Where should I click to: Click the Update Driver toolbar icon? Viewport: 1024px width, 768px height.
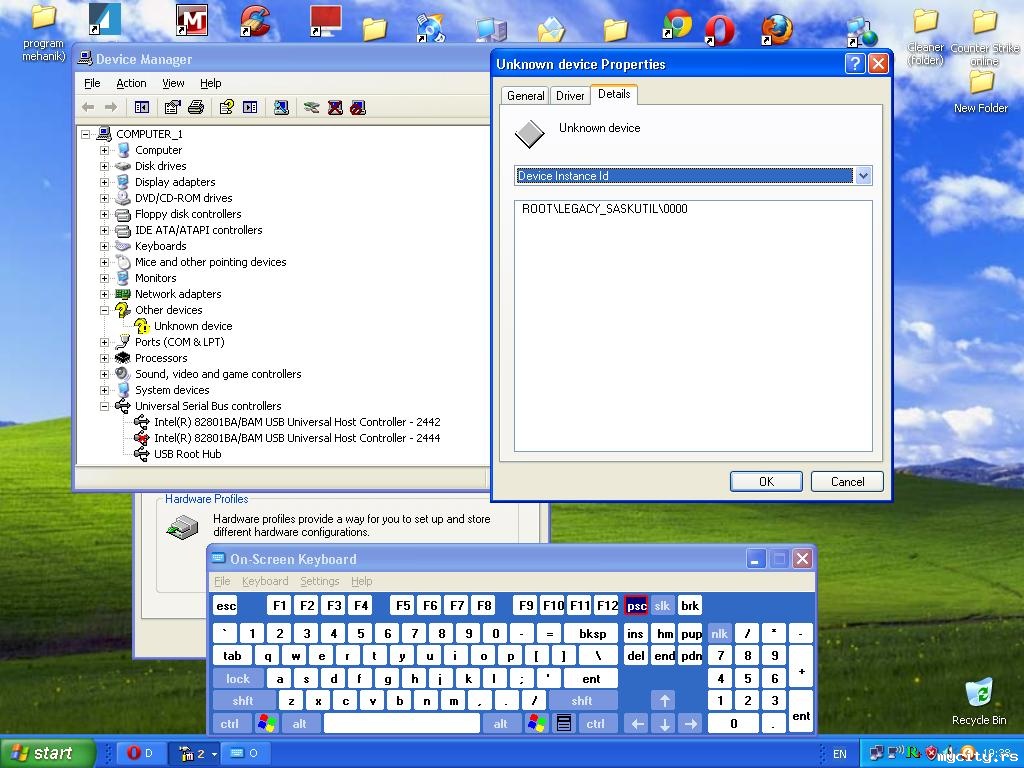tap(312, 107)
